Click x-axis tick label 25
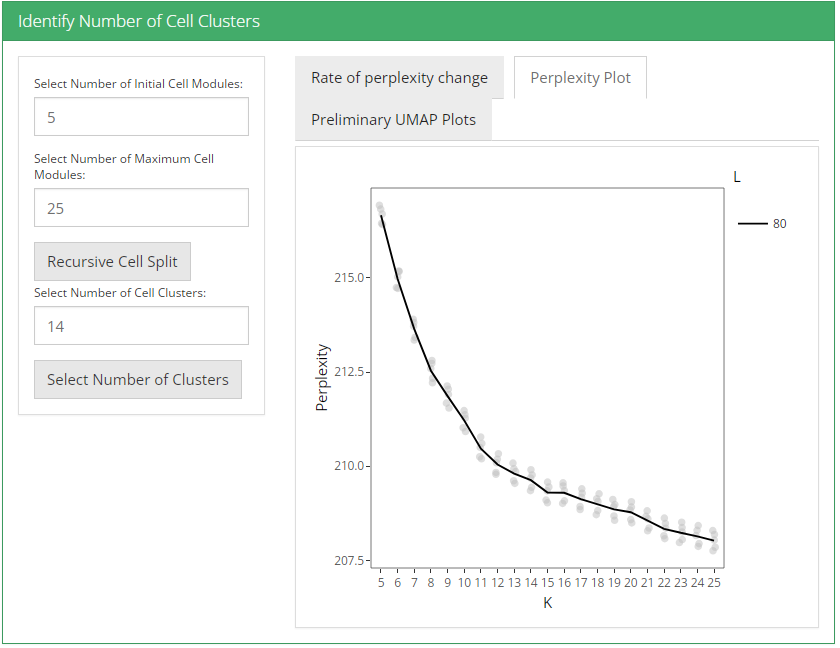This screenshot has height=648, width=840. coord(714,583)
